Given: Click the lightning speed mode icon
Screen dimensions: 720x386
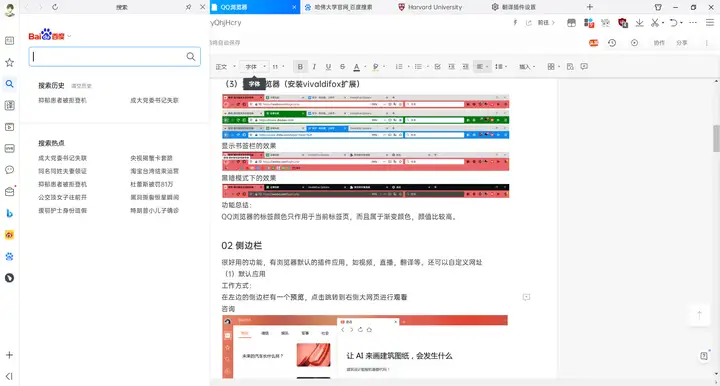Looking at the screenshot, I should click(x=515, y=22).
